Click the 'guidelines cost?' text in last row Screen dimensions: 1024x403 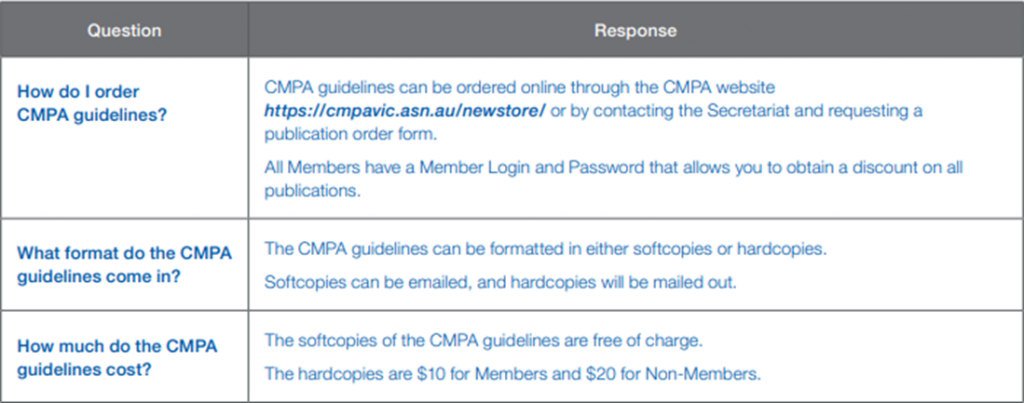click(x=84, y=370)
